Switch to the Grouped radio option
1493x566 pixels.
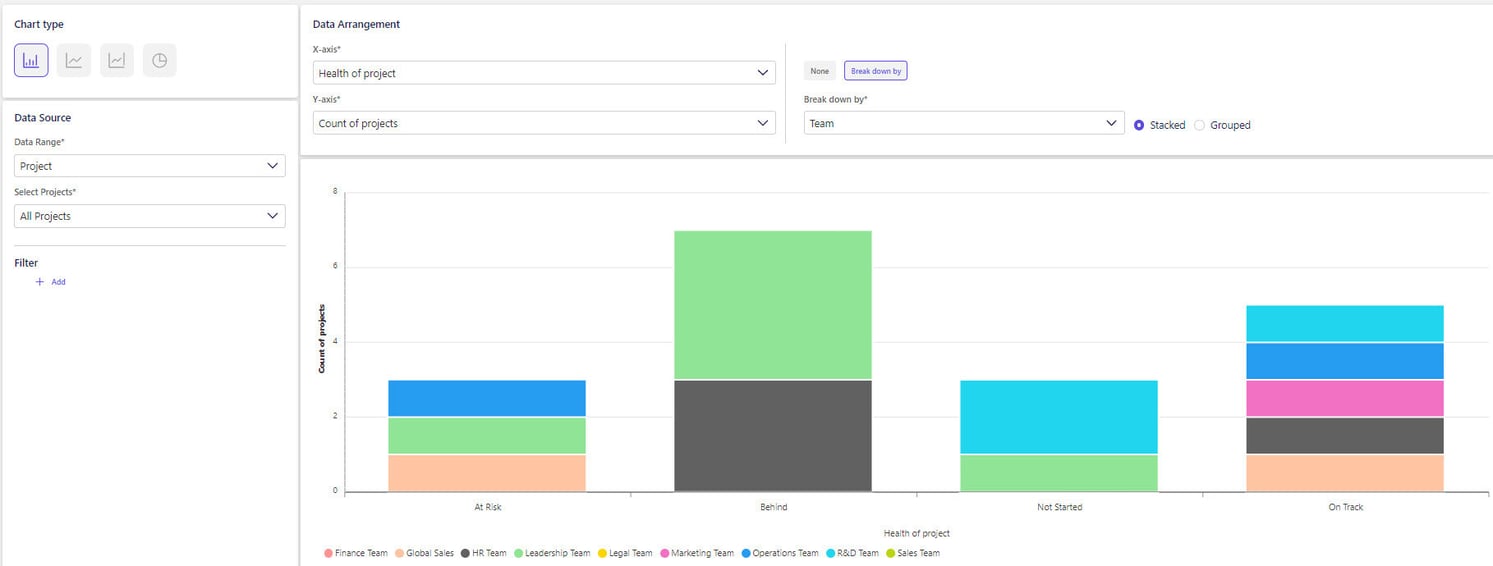coord(1222,125)
